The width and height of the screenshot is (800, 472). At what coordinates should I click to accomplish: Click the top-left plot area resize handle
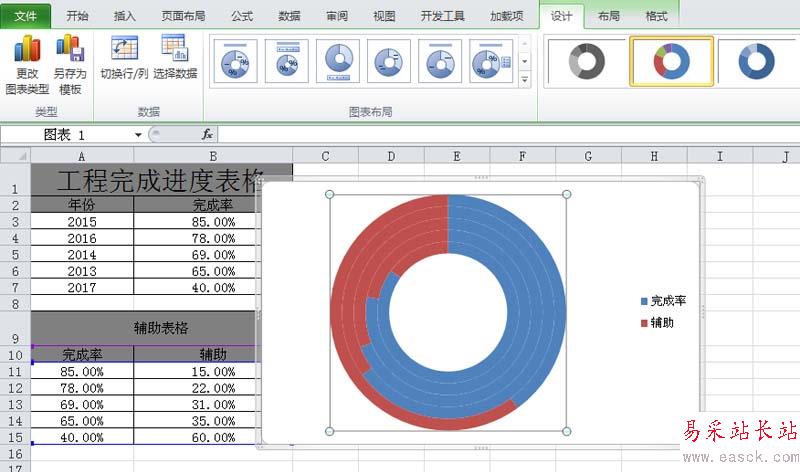[x=330, y=194]
